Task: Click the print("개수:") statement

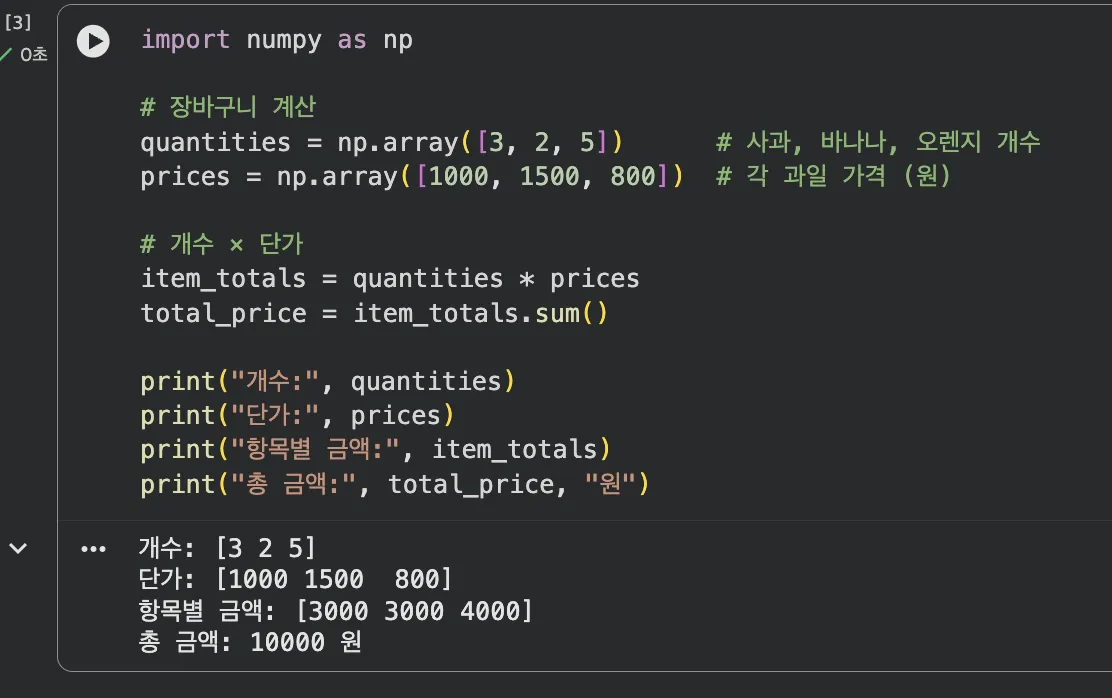Action: click(326, 381)
